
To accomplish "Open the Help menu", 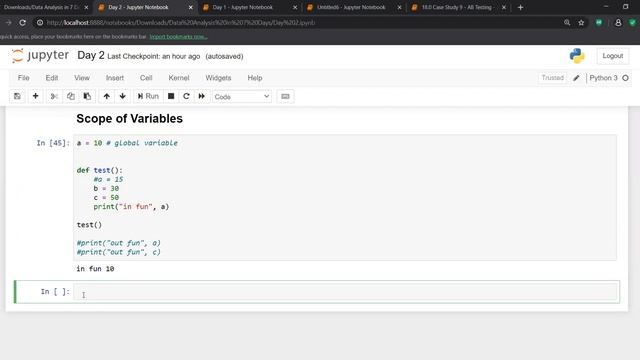I will click(x=255, y=78).
